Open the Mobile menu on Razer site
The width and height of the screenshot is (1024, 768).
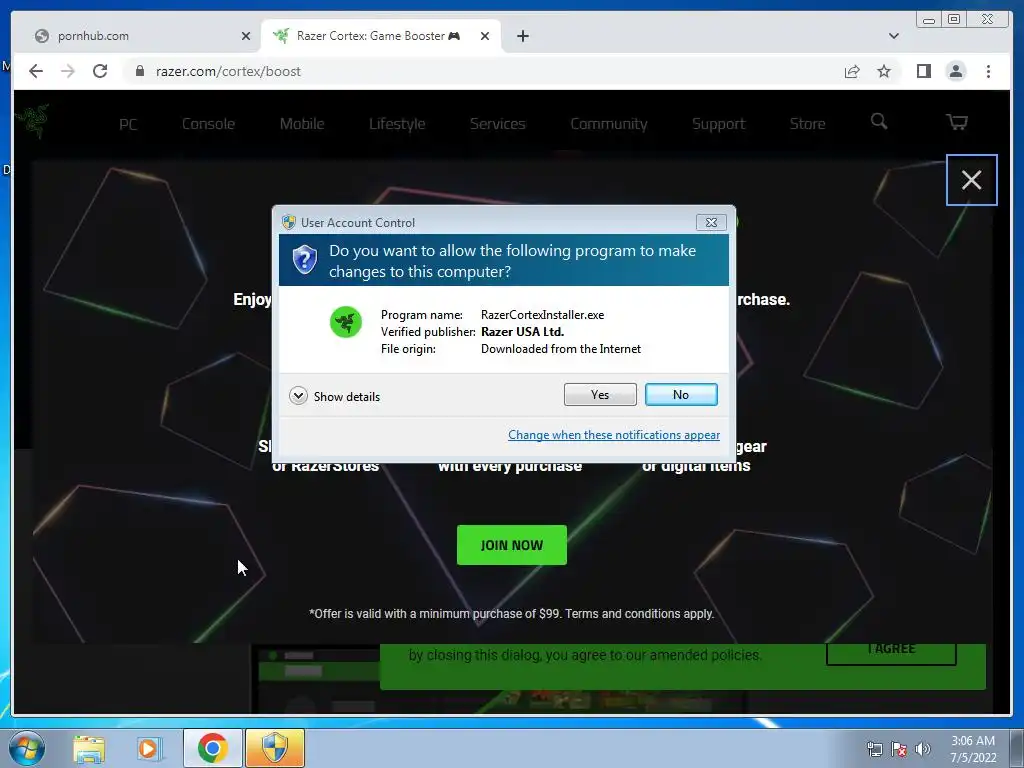pos(302,124)
